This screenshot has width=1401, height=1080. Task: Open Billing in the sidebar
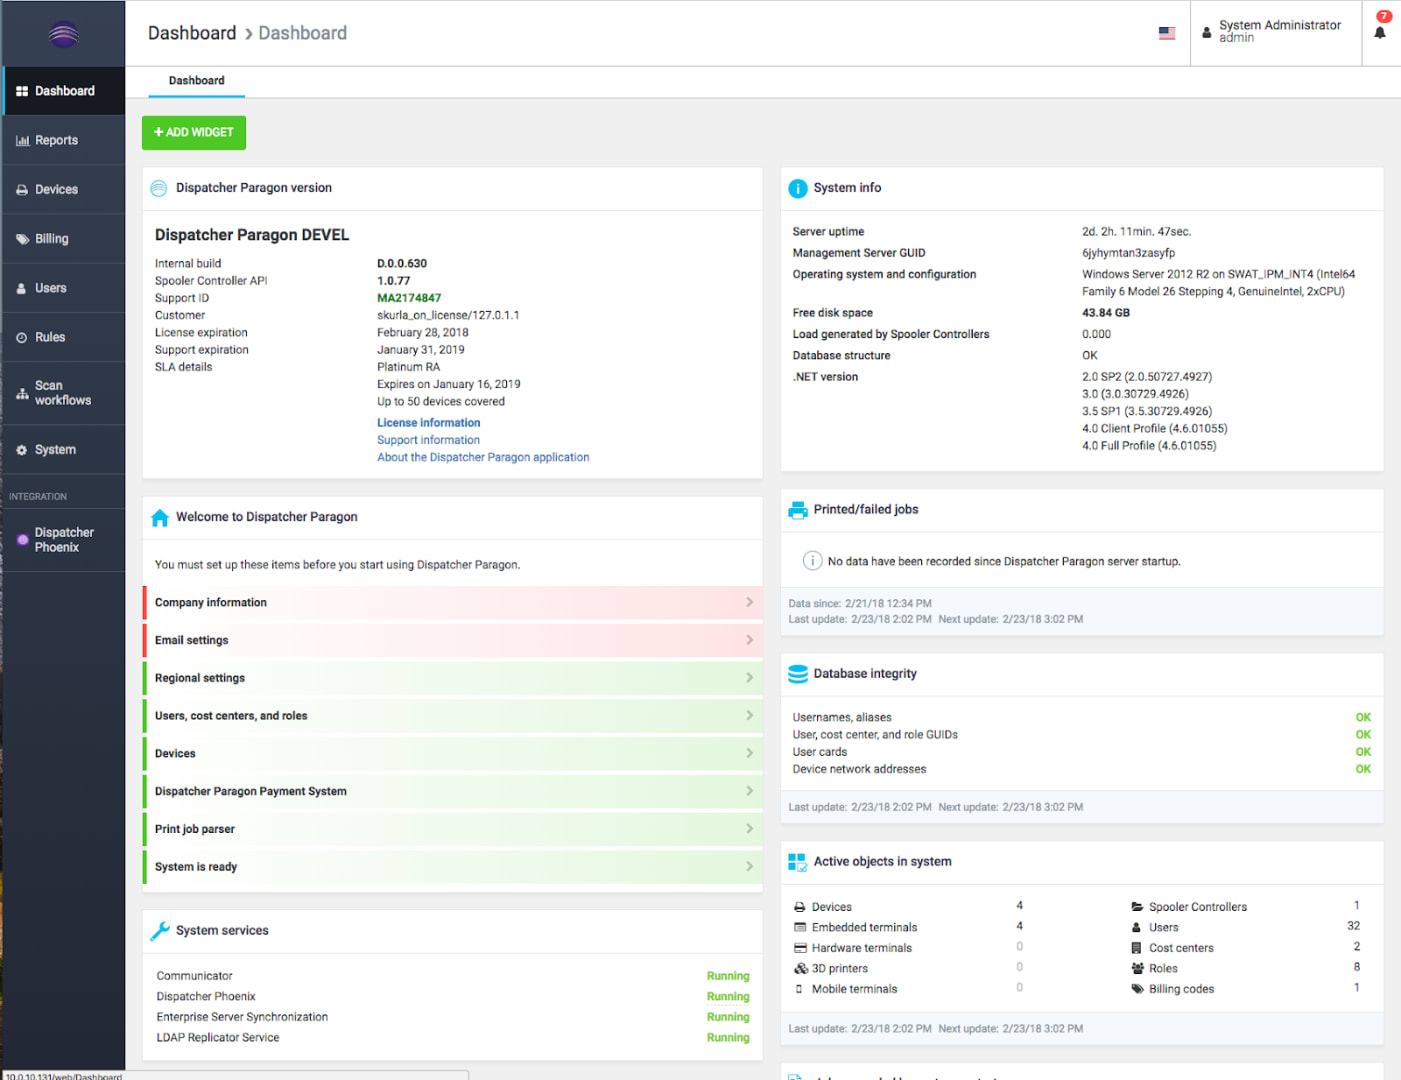tap(64, 239)
